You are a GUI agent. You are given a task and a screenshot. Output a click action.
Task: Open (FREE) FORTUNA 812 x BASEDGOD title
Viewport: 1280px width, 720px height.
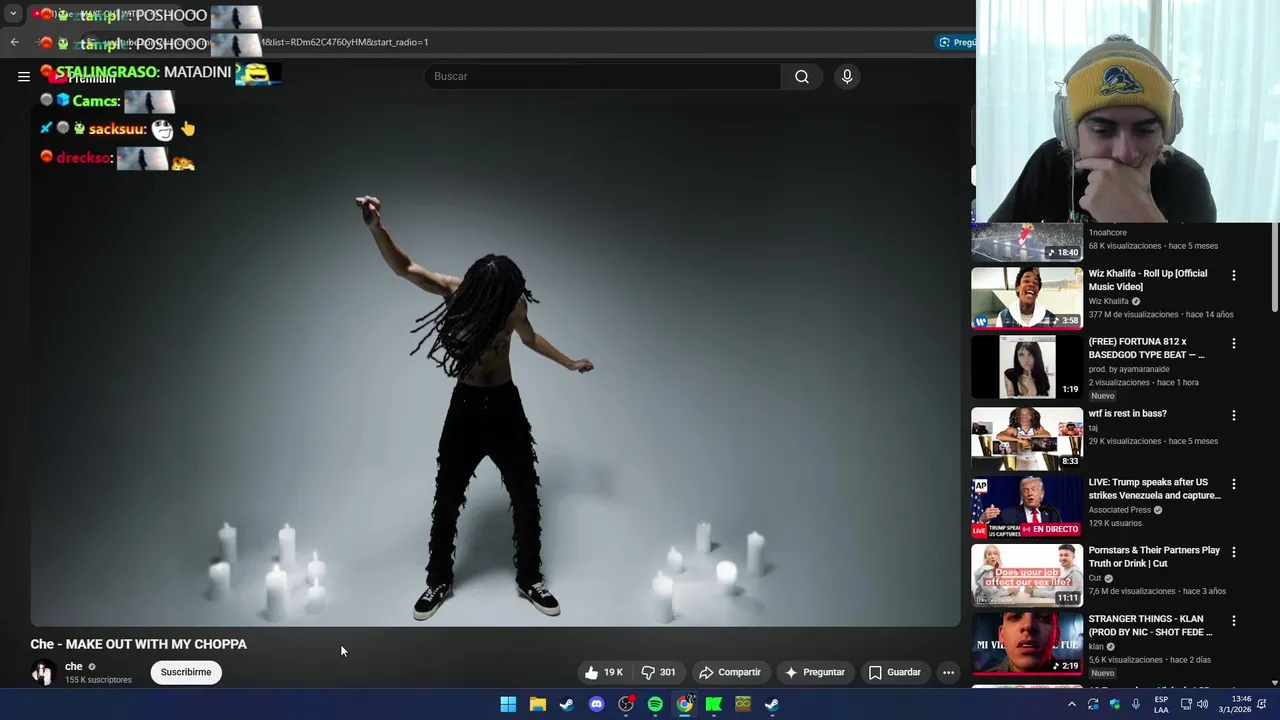[x=1147, y=348]
